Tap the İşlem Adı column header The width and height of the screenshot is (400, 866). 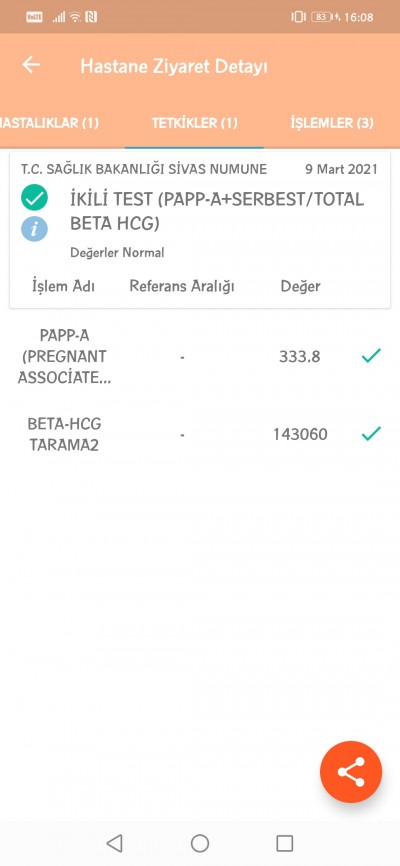64,286
